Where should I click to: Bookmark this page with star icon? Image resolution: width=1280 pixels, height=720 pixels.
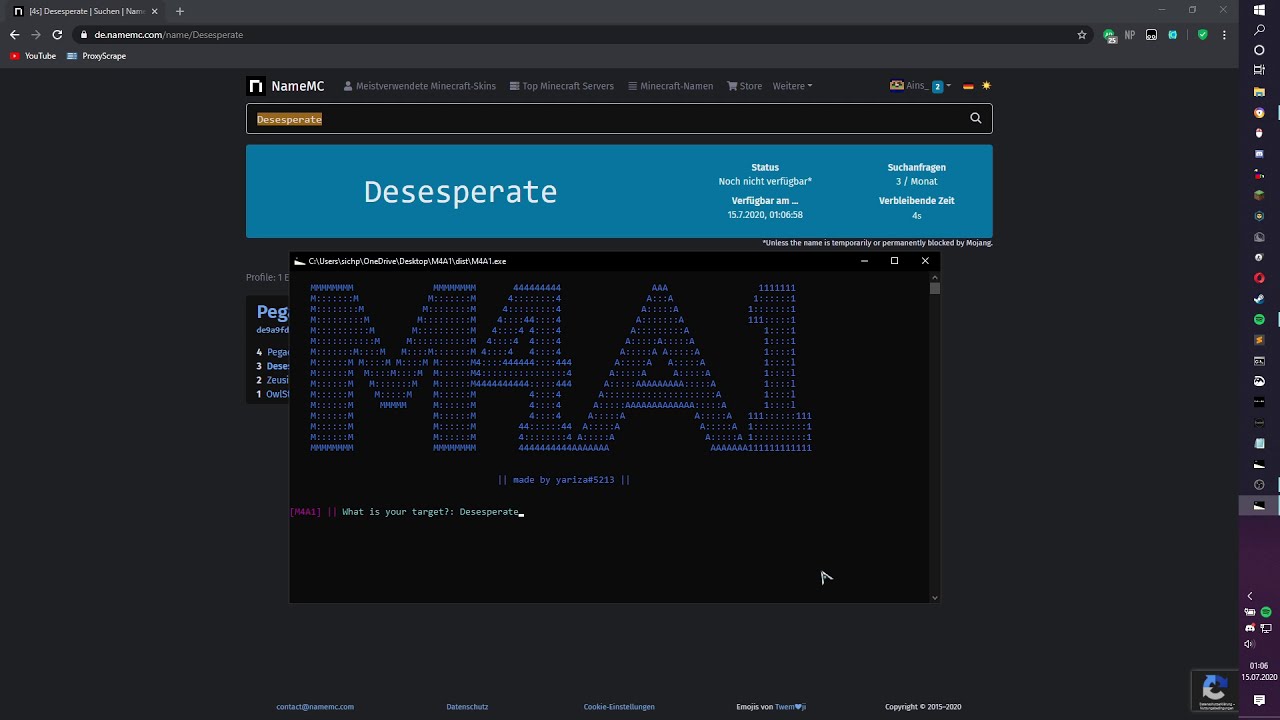pos(1082,35)
